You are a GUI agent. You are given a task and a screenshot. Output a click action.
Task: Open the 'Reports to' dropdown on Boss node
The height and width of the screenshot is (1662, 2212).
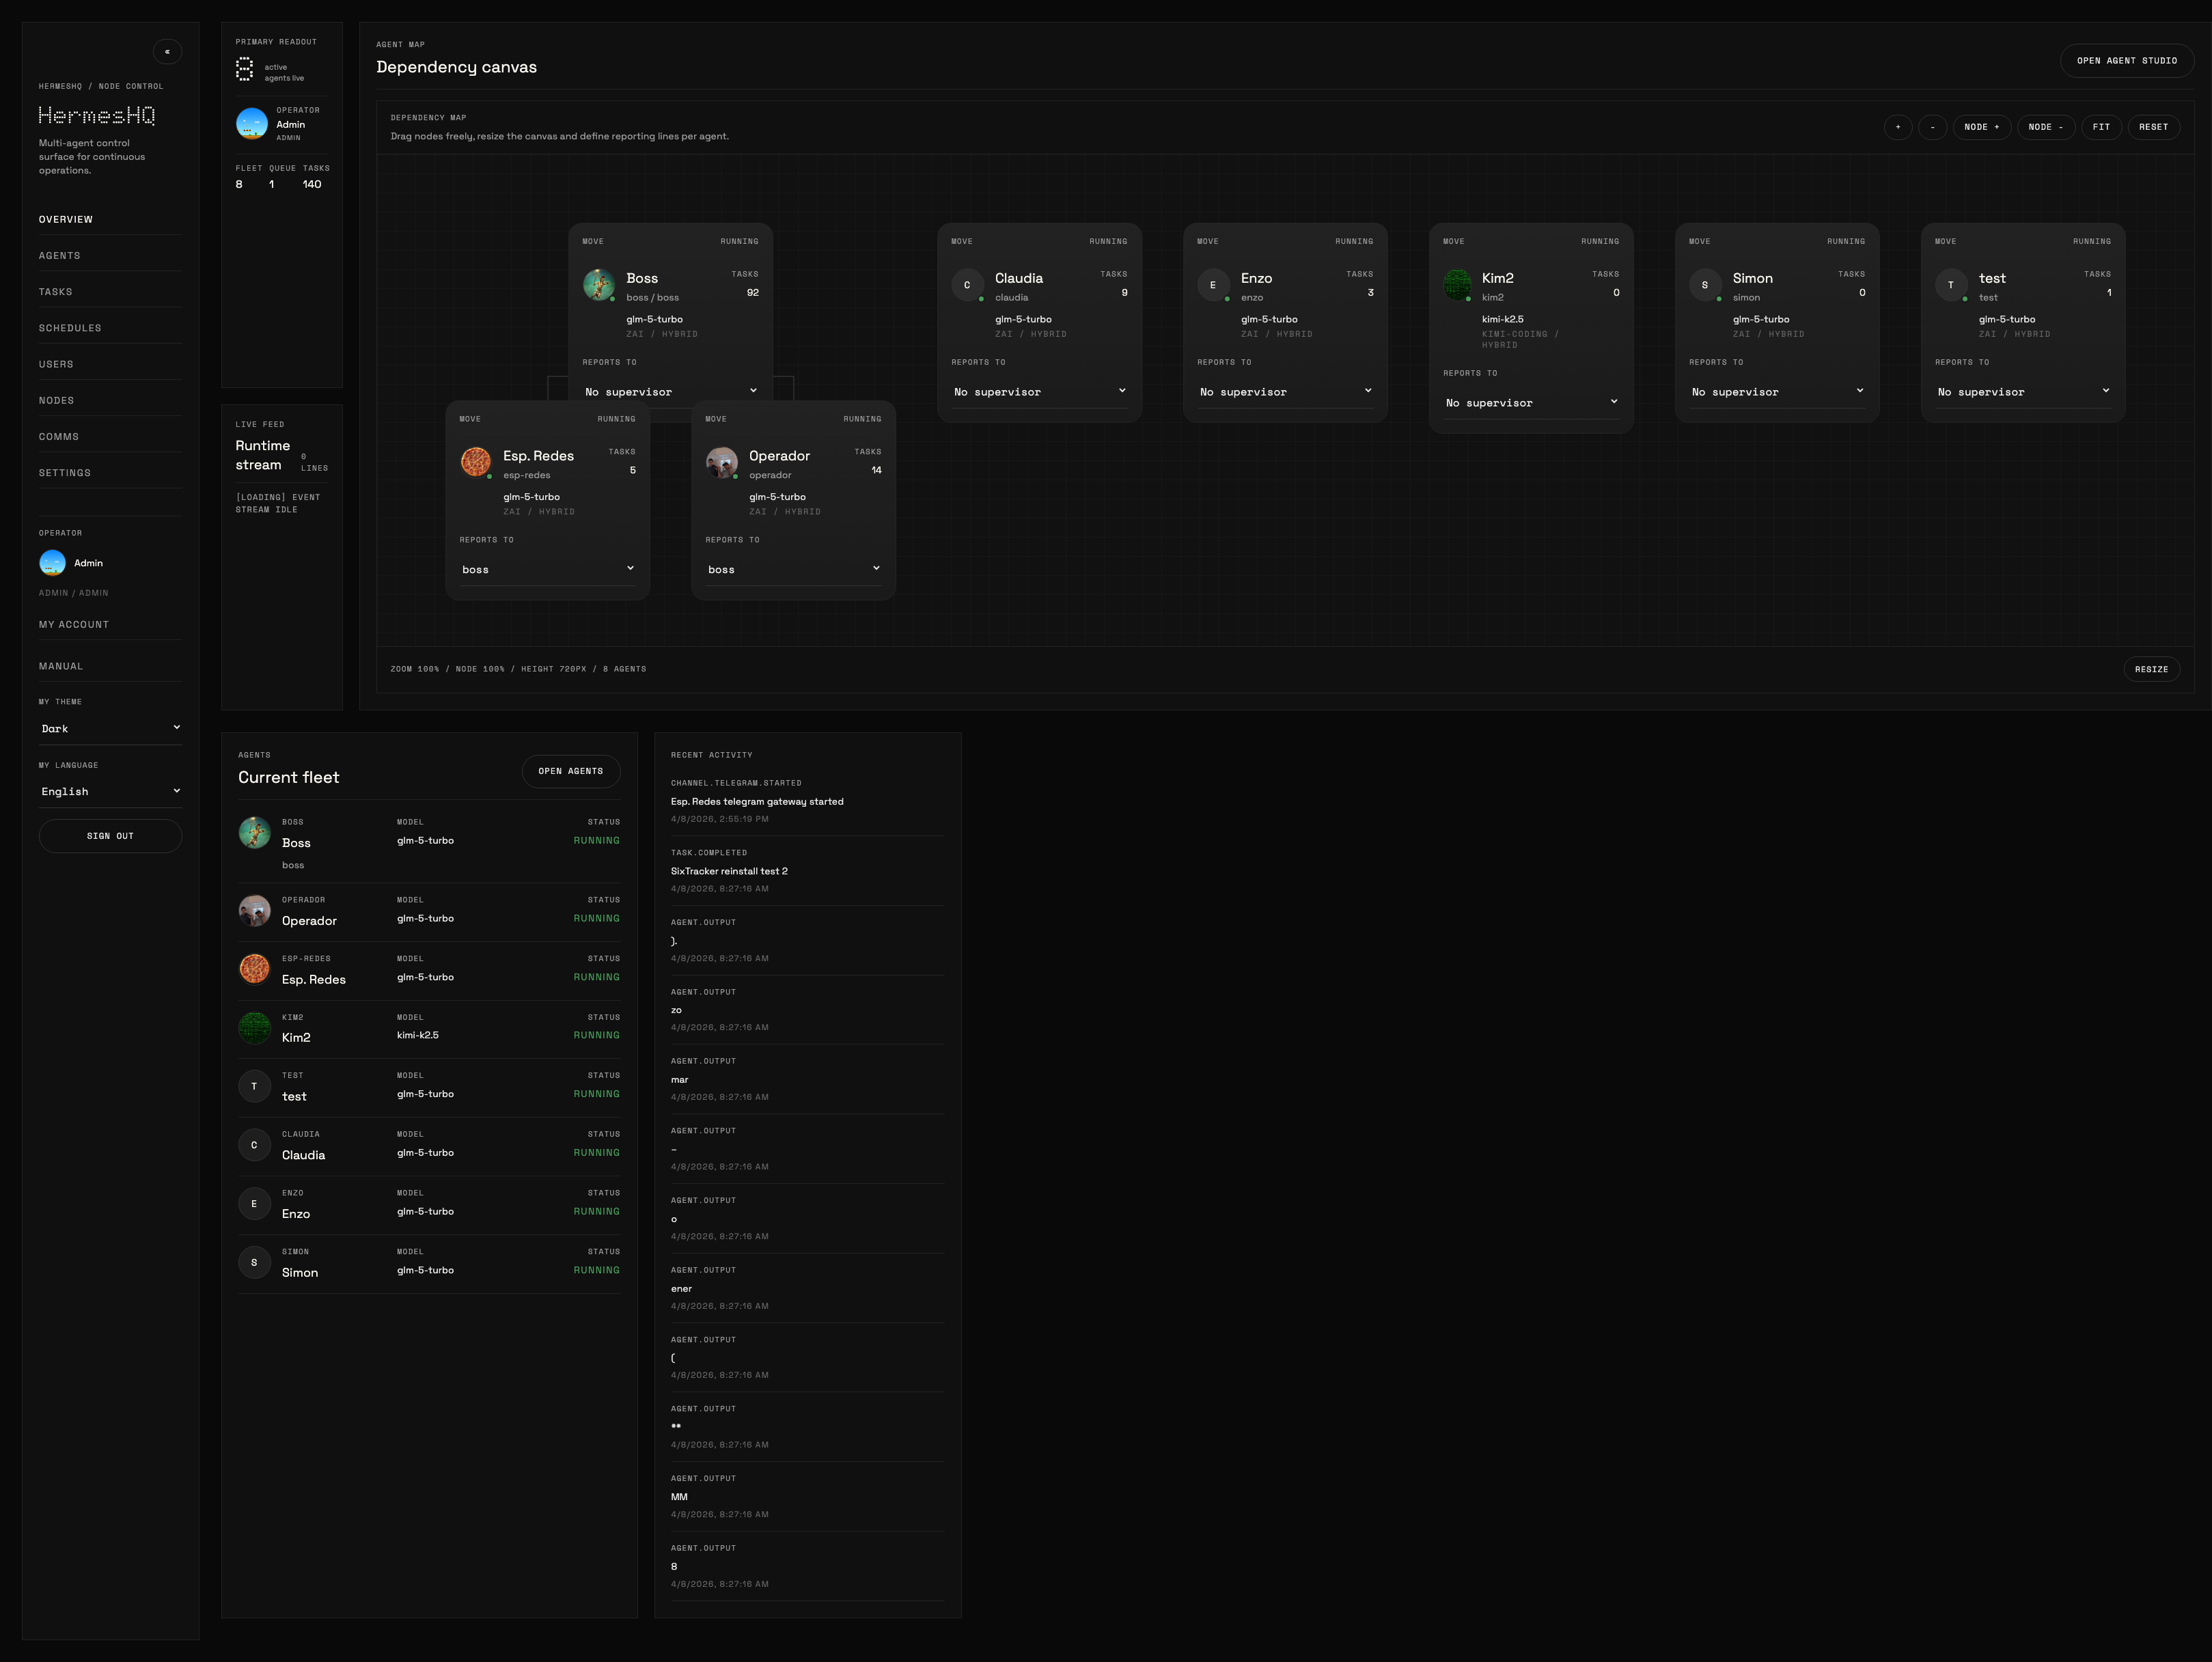[x=670, y=391]
